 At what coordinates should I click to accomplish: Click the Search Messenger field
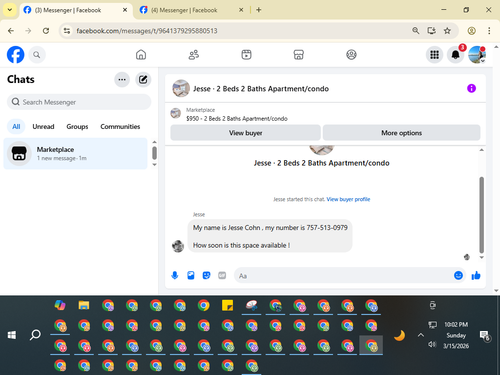point(79,102)
